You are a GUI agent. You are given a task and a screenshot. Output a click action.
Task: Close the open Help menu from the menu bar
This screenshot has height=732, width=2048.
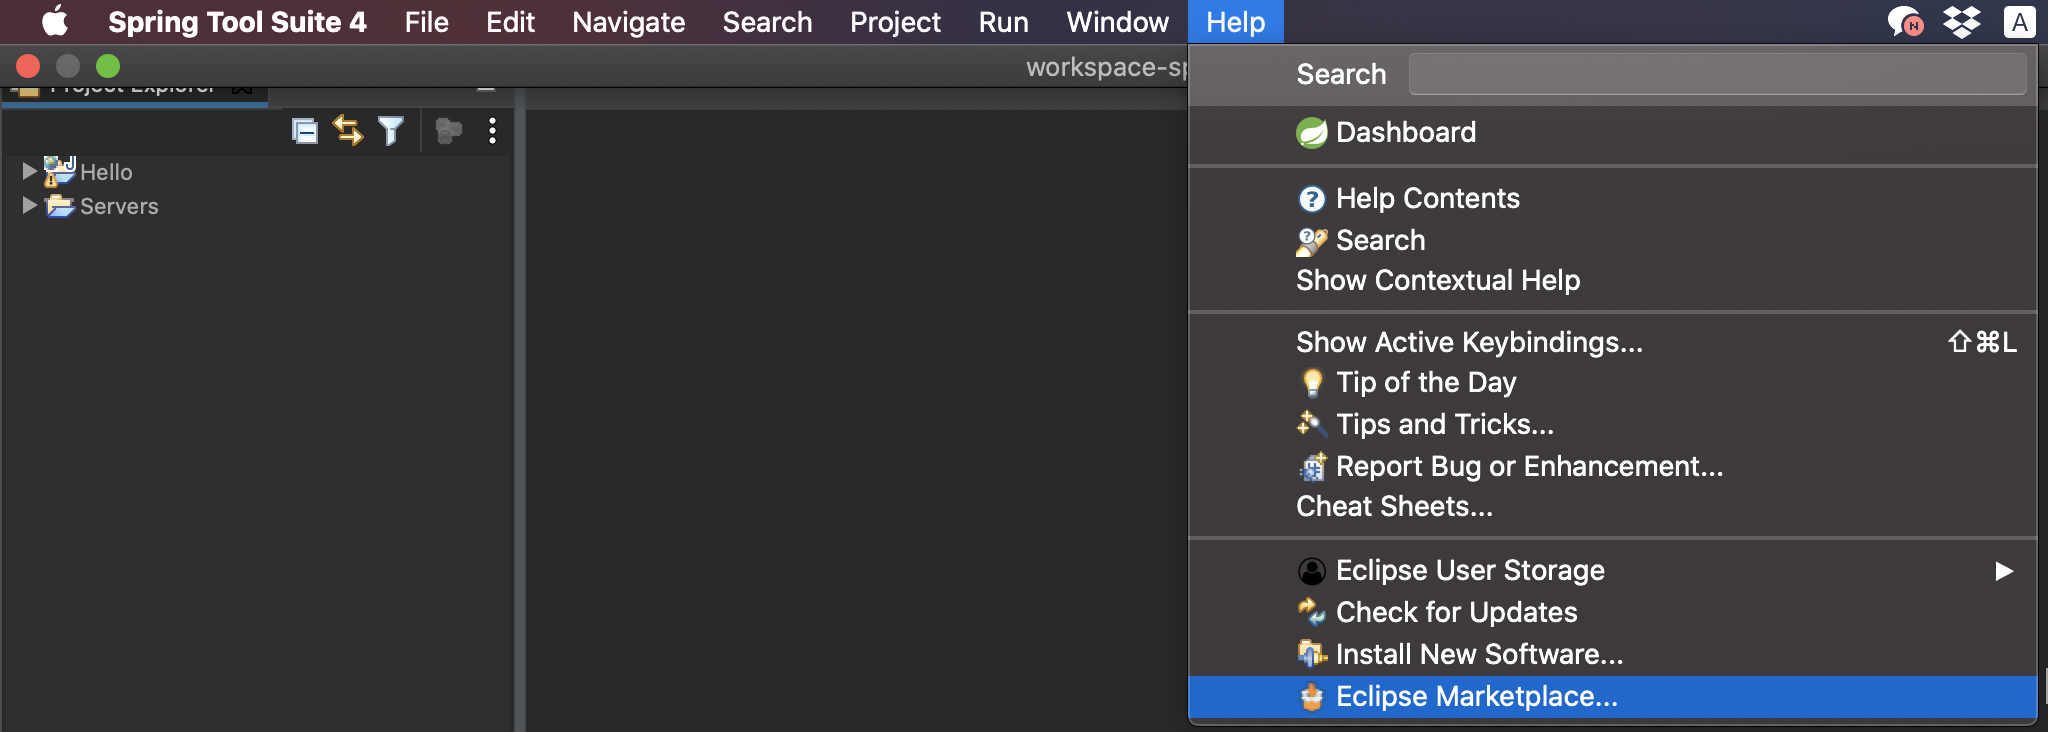[x=1235, y=22]
